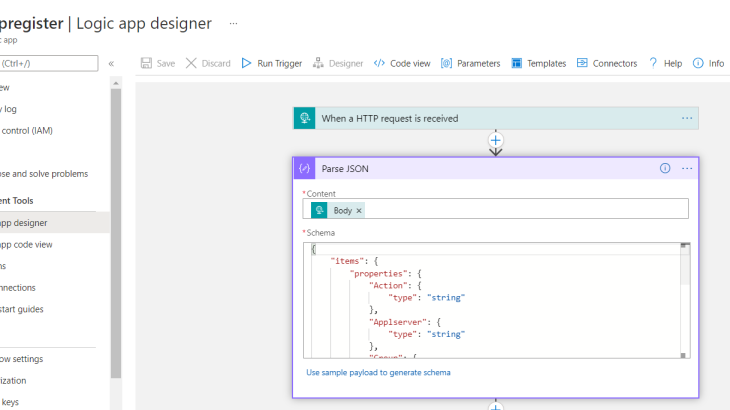
Task: Open Diagnose and solve problems in sidebar
Action: point(44,174)
